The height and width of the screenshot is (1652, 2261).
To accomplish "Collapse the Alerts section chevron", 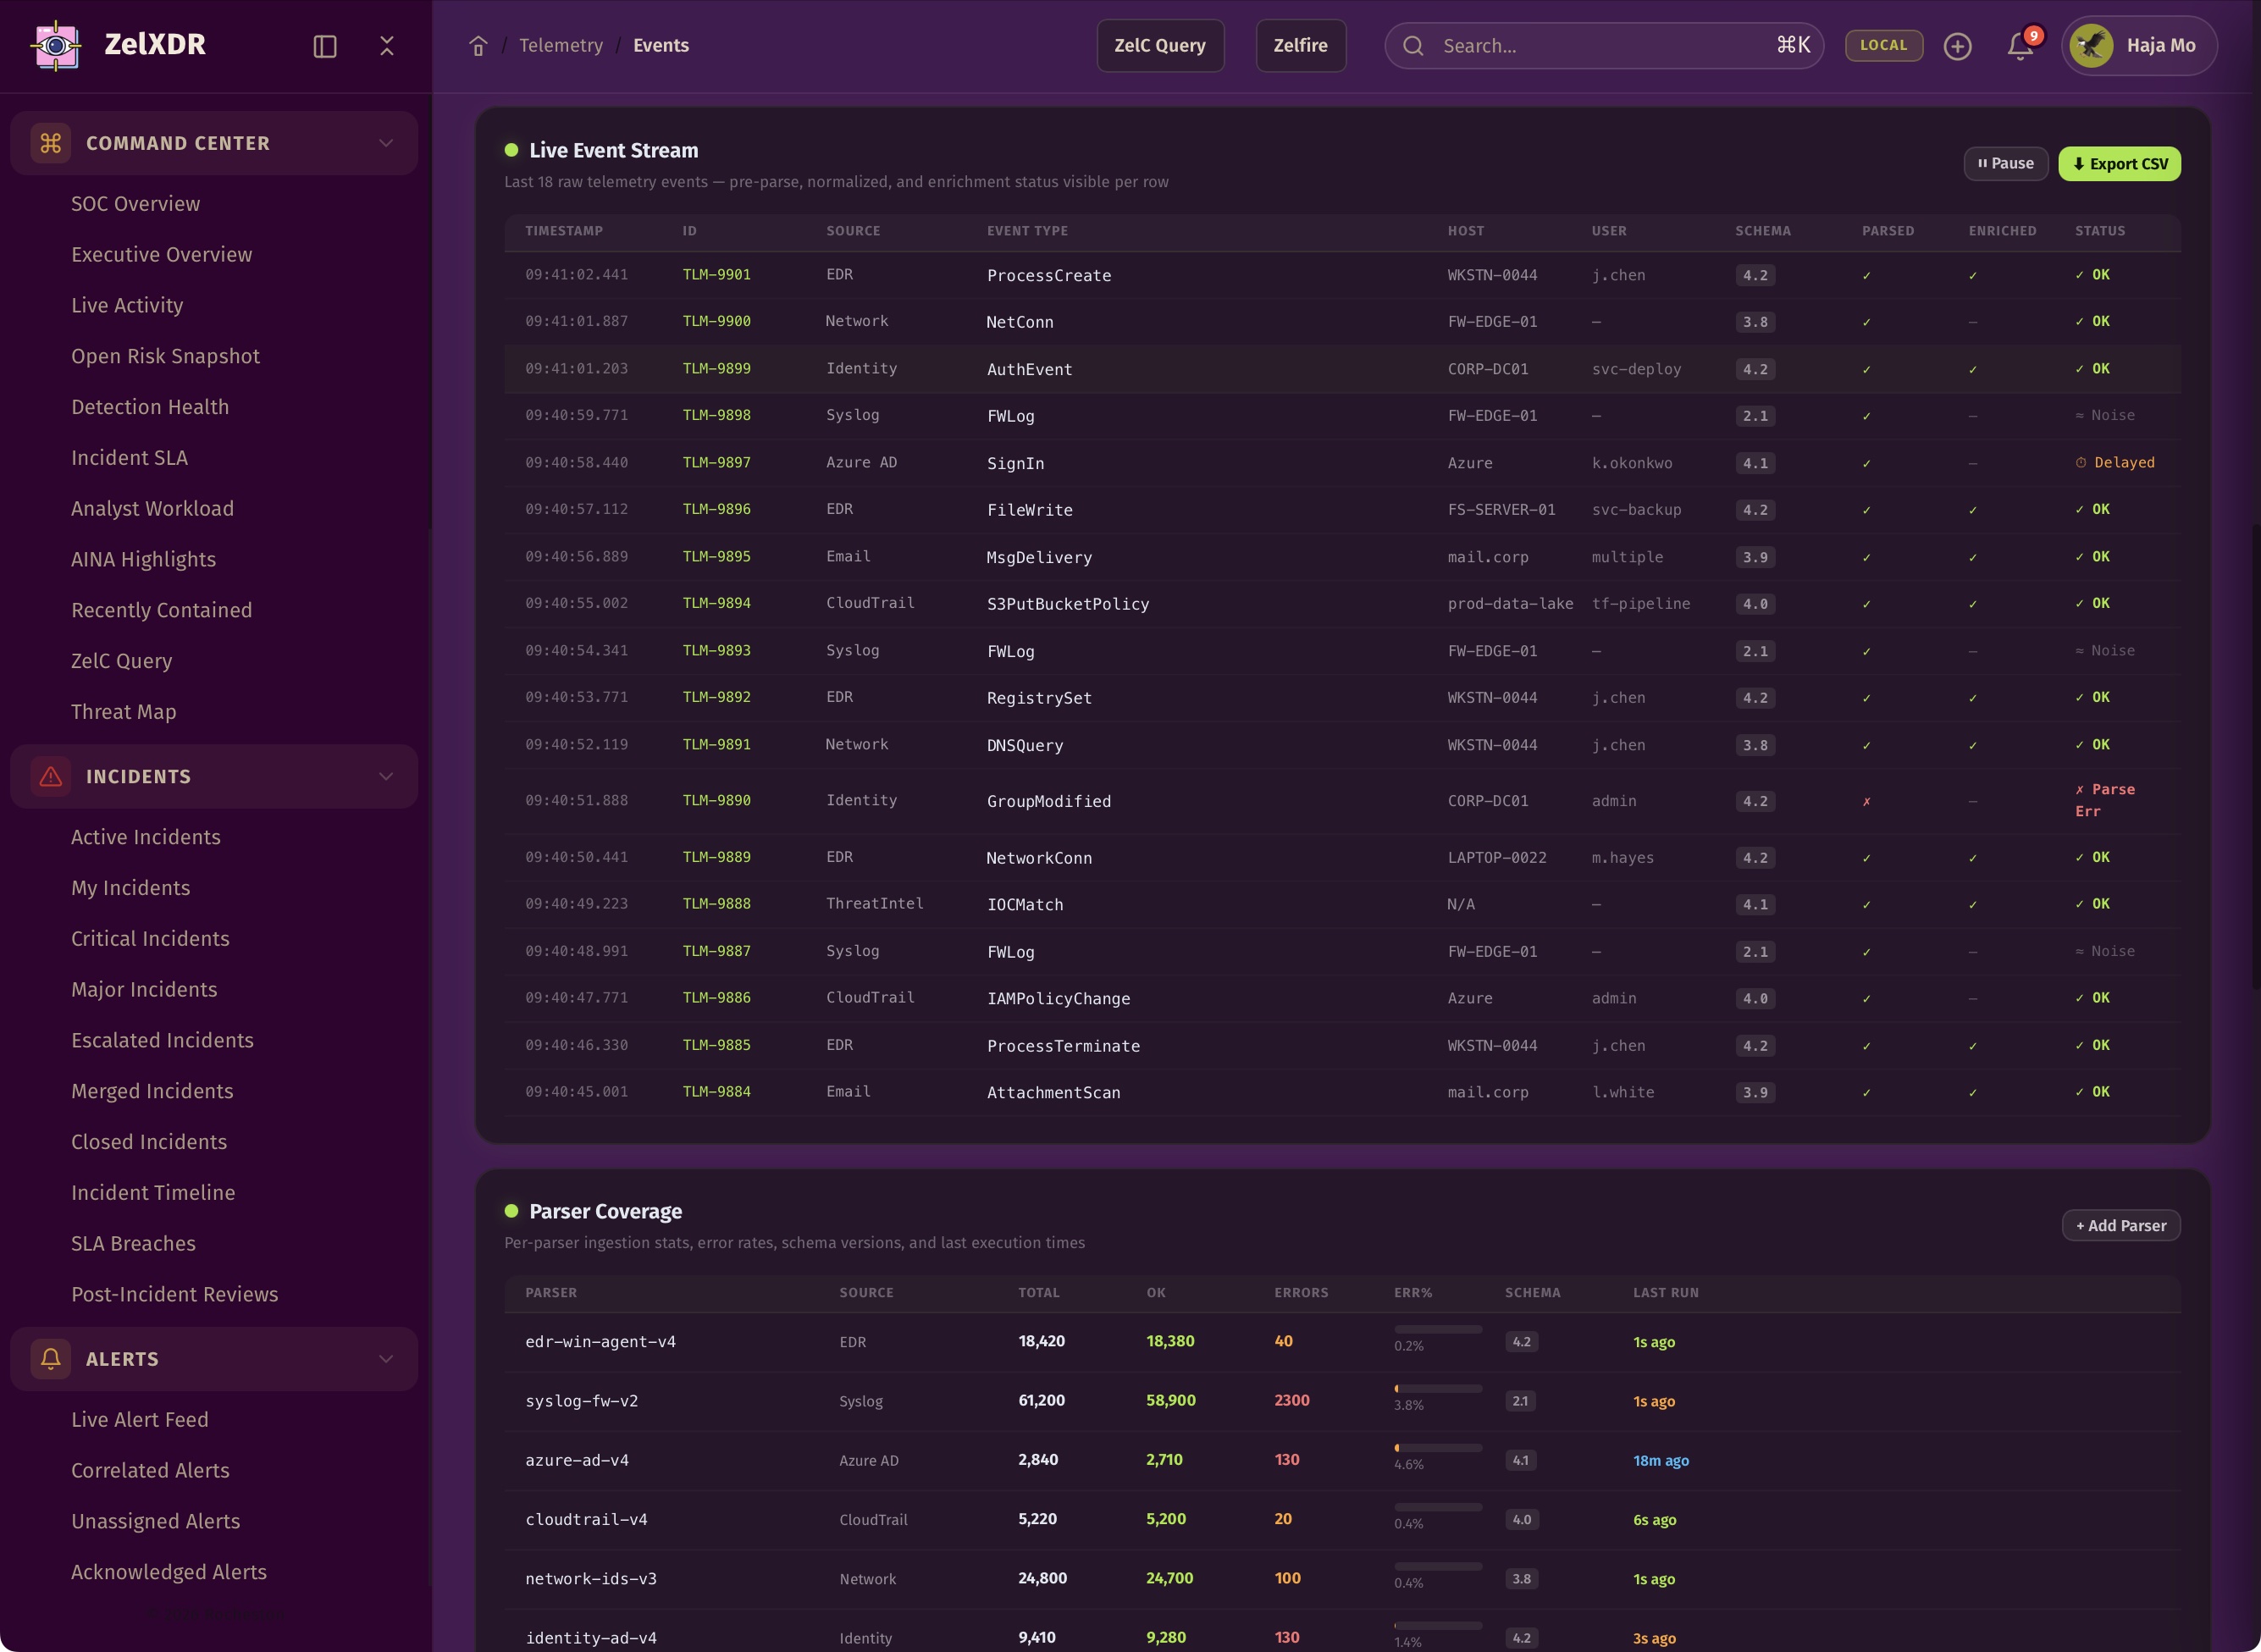I will (x=386, y=1358).
